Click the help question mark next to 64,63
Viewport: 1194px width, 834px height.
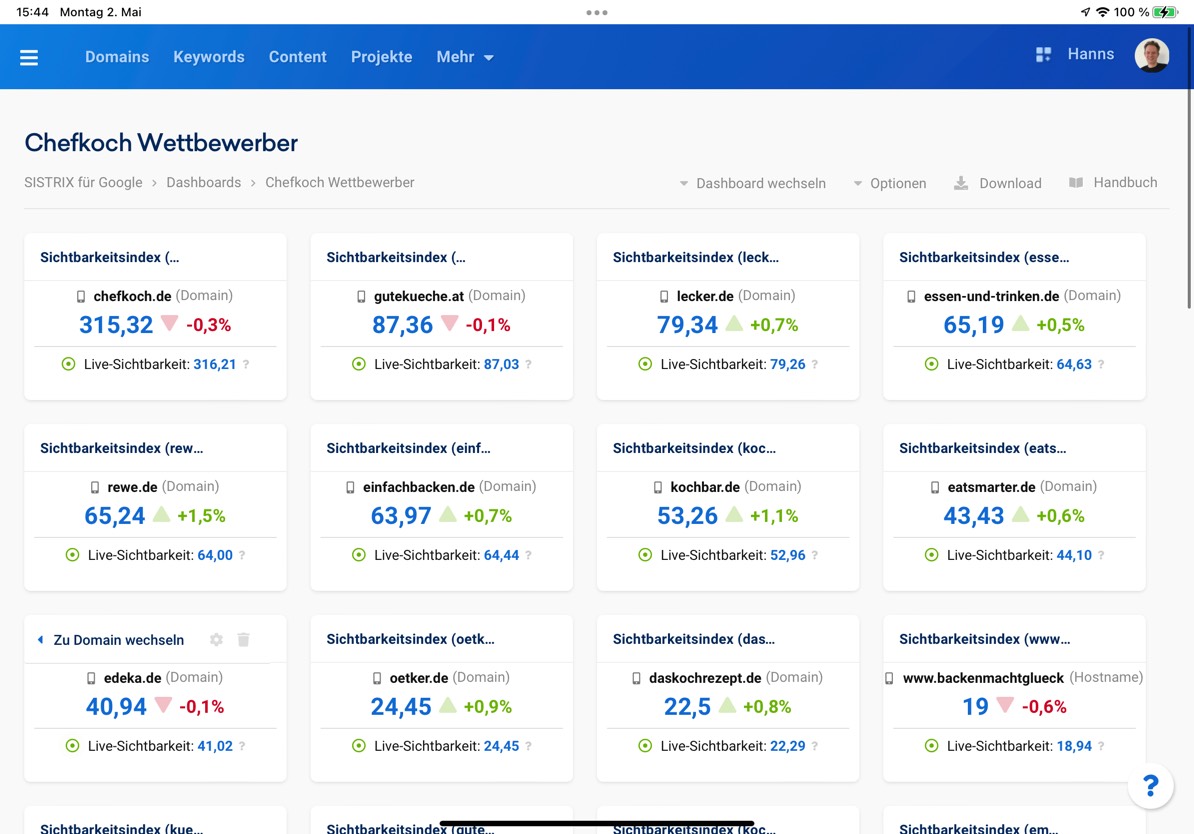1101,365
